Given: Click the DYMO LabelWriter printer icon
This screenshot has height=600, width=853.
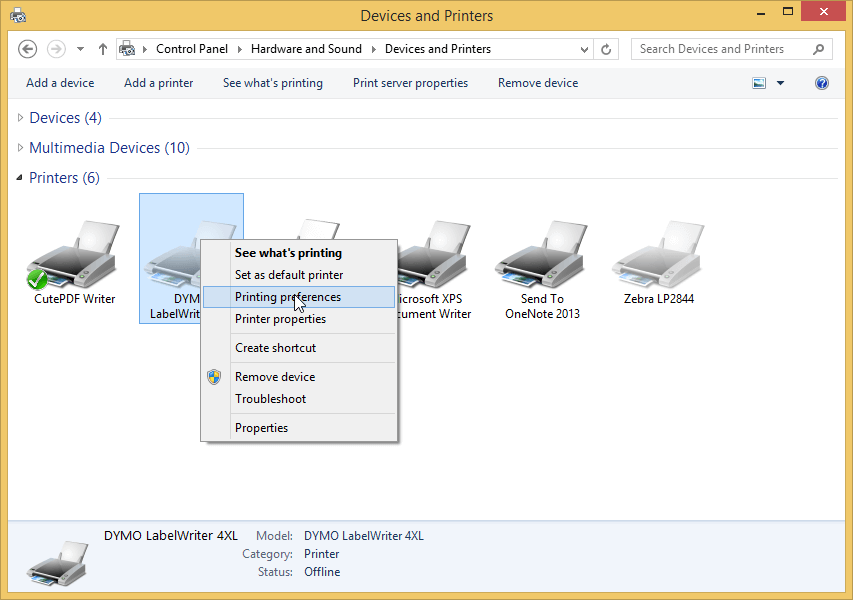Looking at the screenshot, I should tap(171, 256).
